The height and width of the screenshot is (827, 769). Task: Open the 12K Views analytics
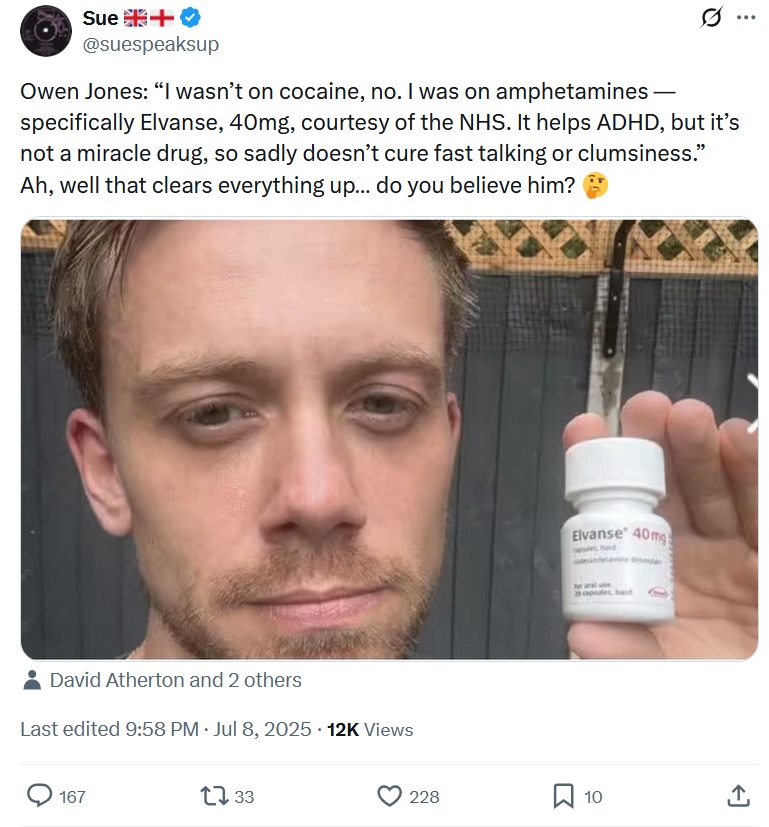coord(370,729)
